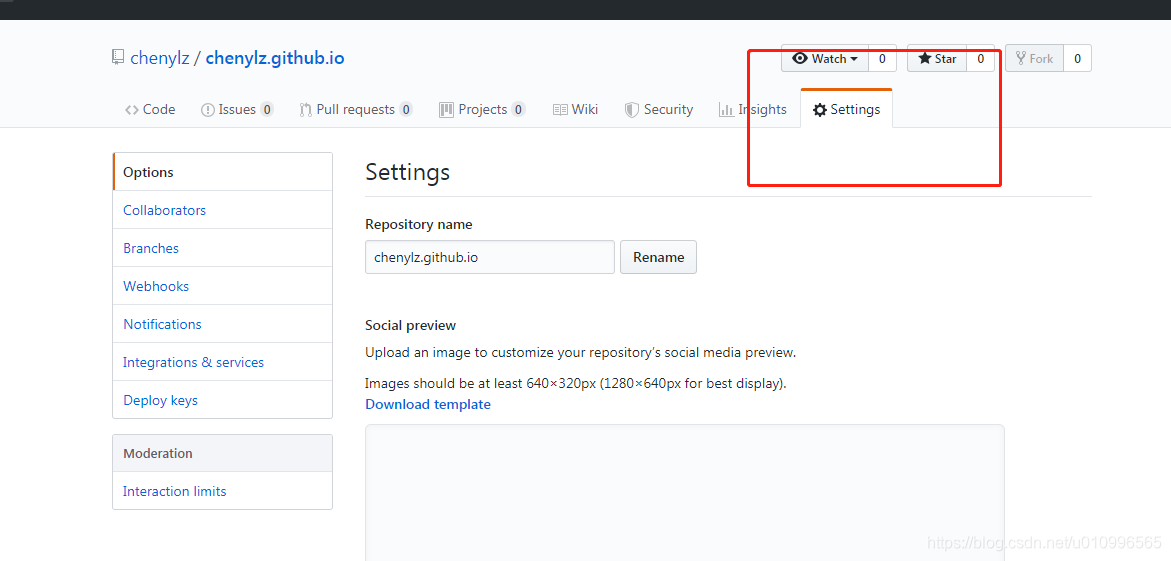Image resolution: width=1171 pixels, height=561 pixels.
Task: Click the Projects board icon
Action: pos(447,110)
